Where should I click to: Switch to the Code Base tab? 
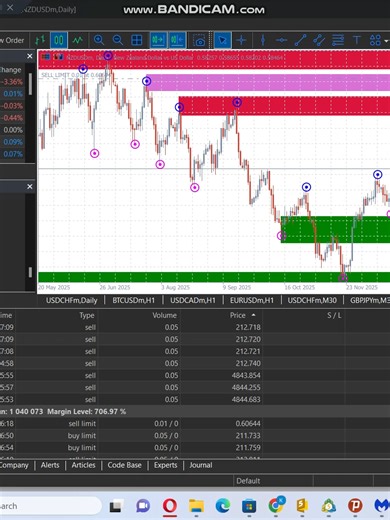[124, 465]
